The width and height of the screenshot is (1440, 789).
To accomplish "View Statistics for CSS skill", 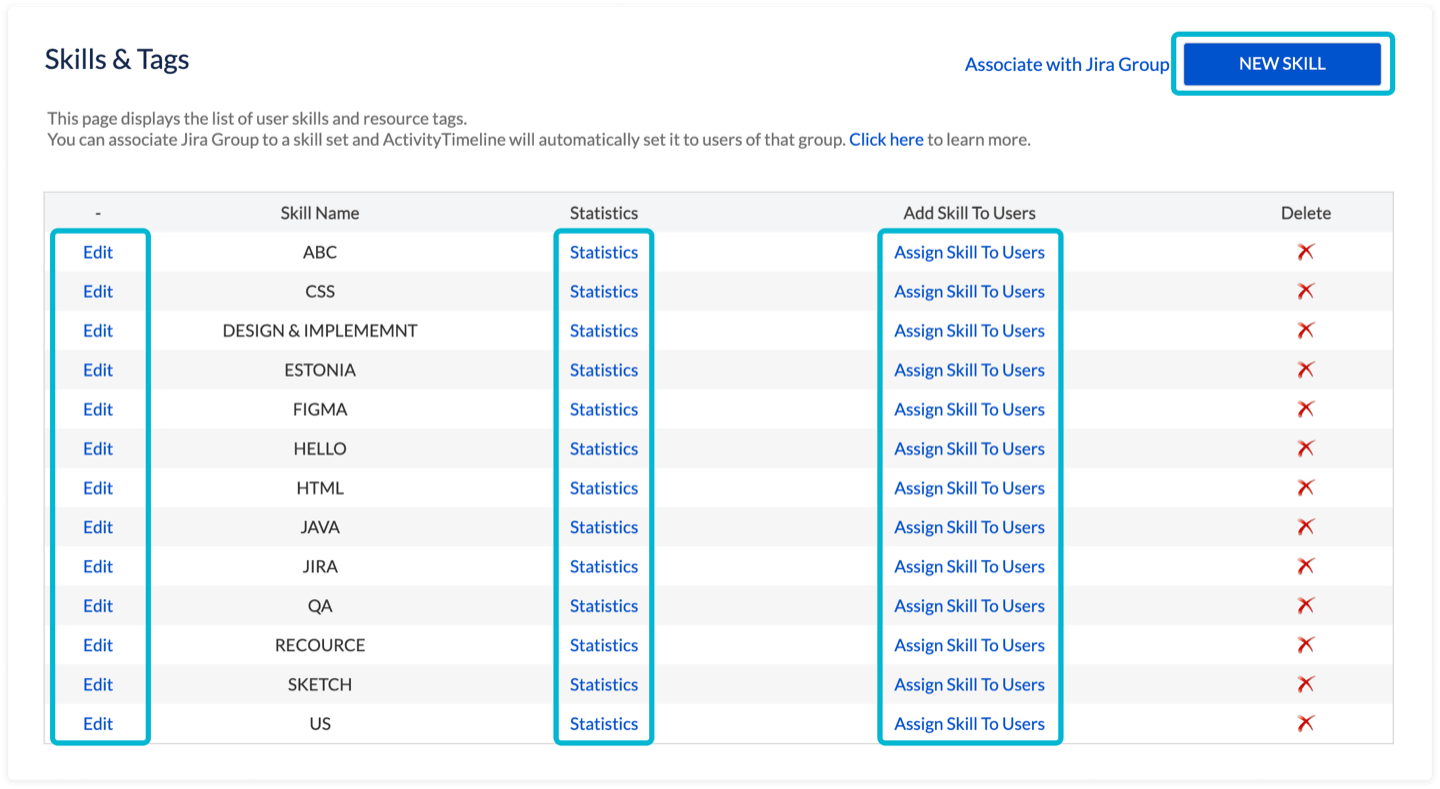I will [x=604, y=291].
